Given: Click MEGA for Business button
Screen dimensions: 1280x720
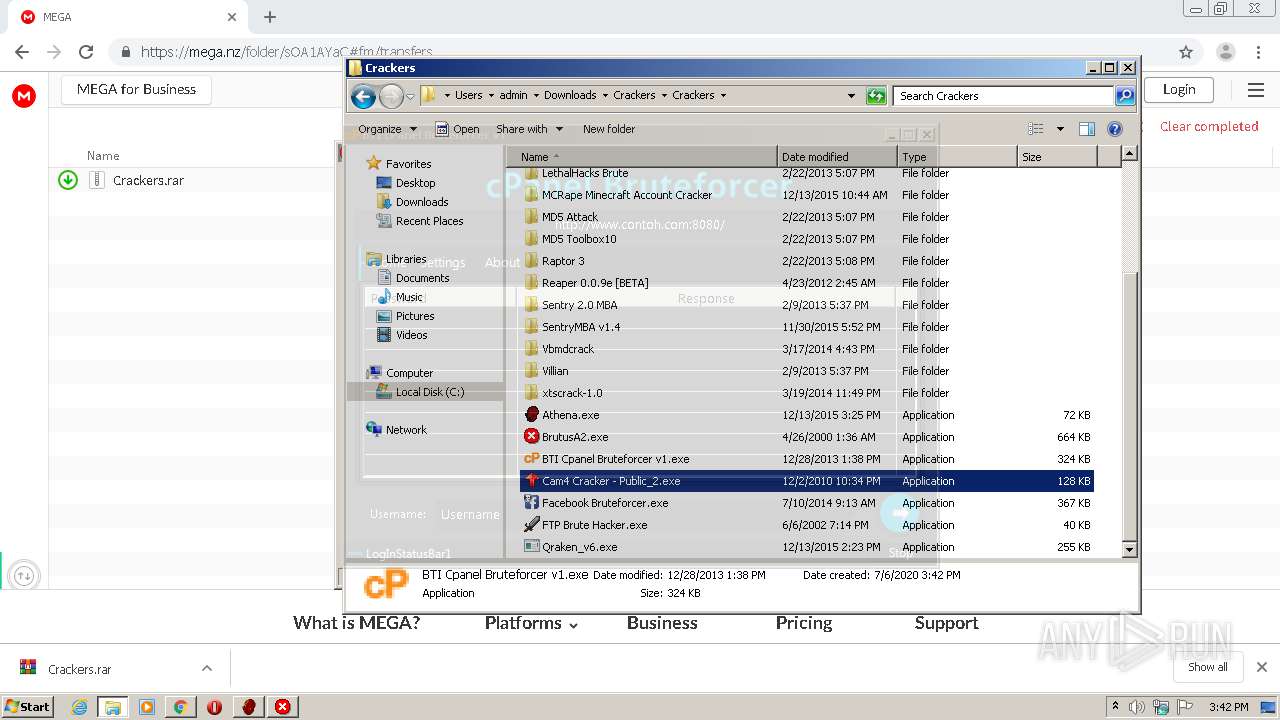Looking at the screenshot, I should pos(137,89).
